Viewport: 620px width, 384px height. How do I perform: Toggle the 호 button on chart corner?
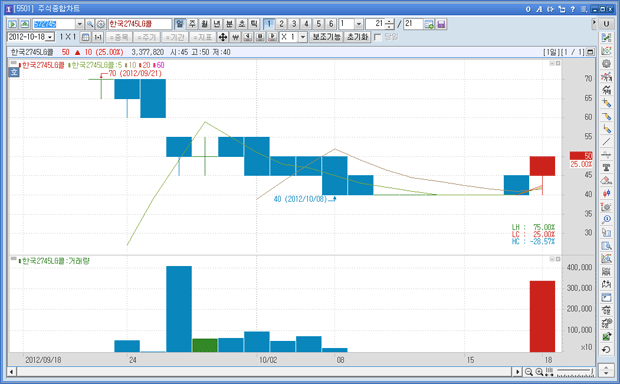pos(14,72)
